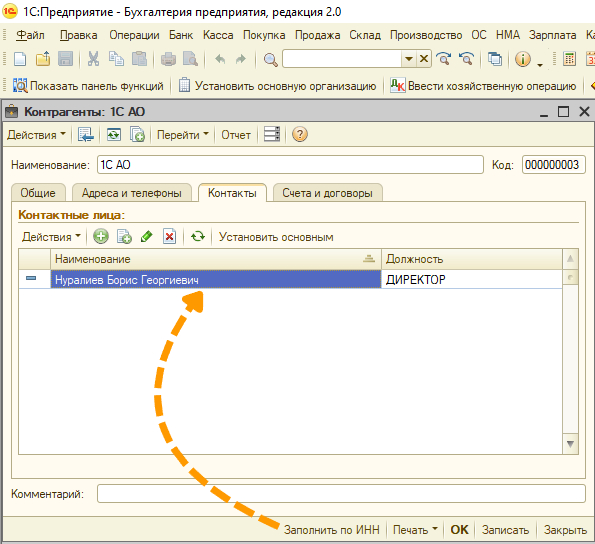595x544 pixels.
Task: Switch to the Общие tab
Action: 38,193
